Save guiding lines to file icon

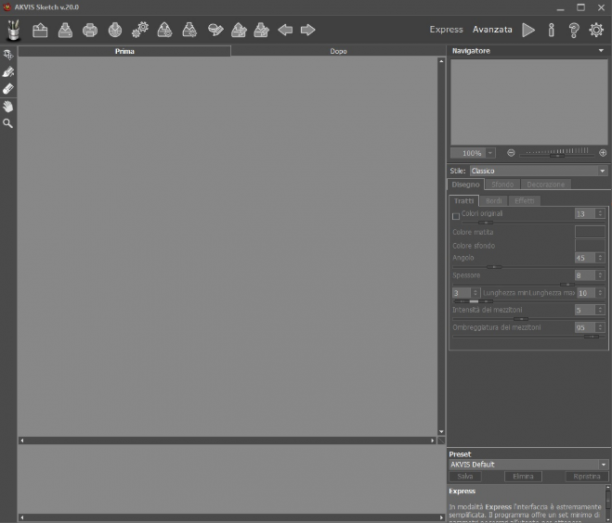pos(262,30)
